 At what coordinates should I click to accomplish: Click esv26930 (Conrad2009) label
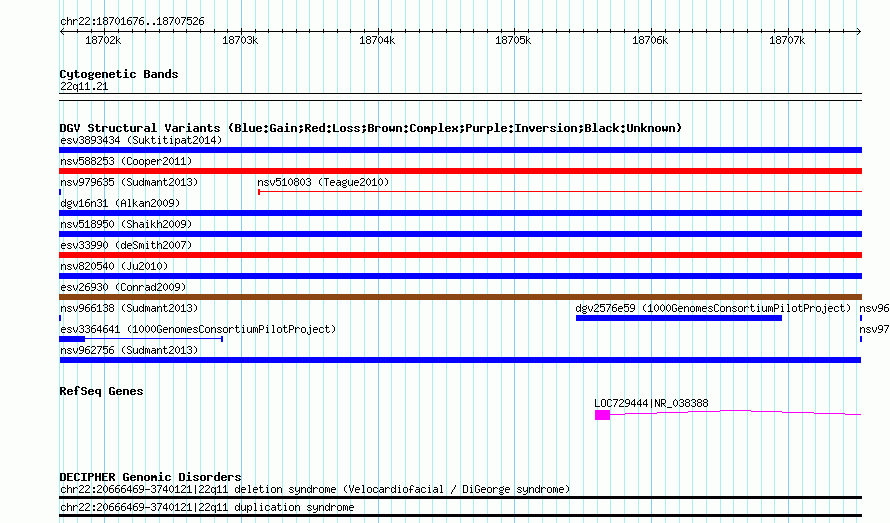click(123, 287)
